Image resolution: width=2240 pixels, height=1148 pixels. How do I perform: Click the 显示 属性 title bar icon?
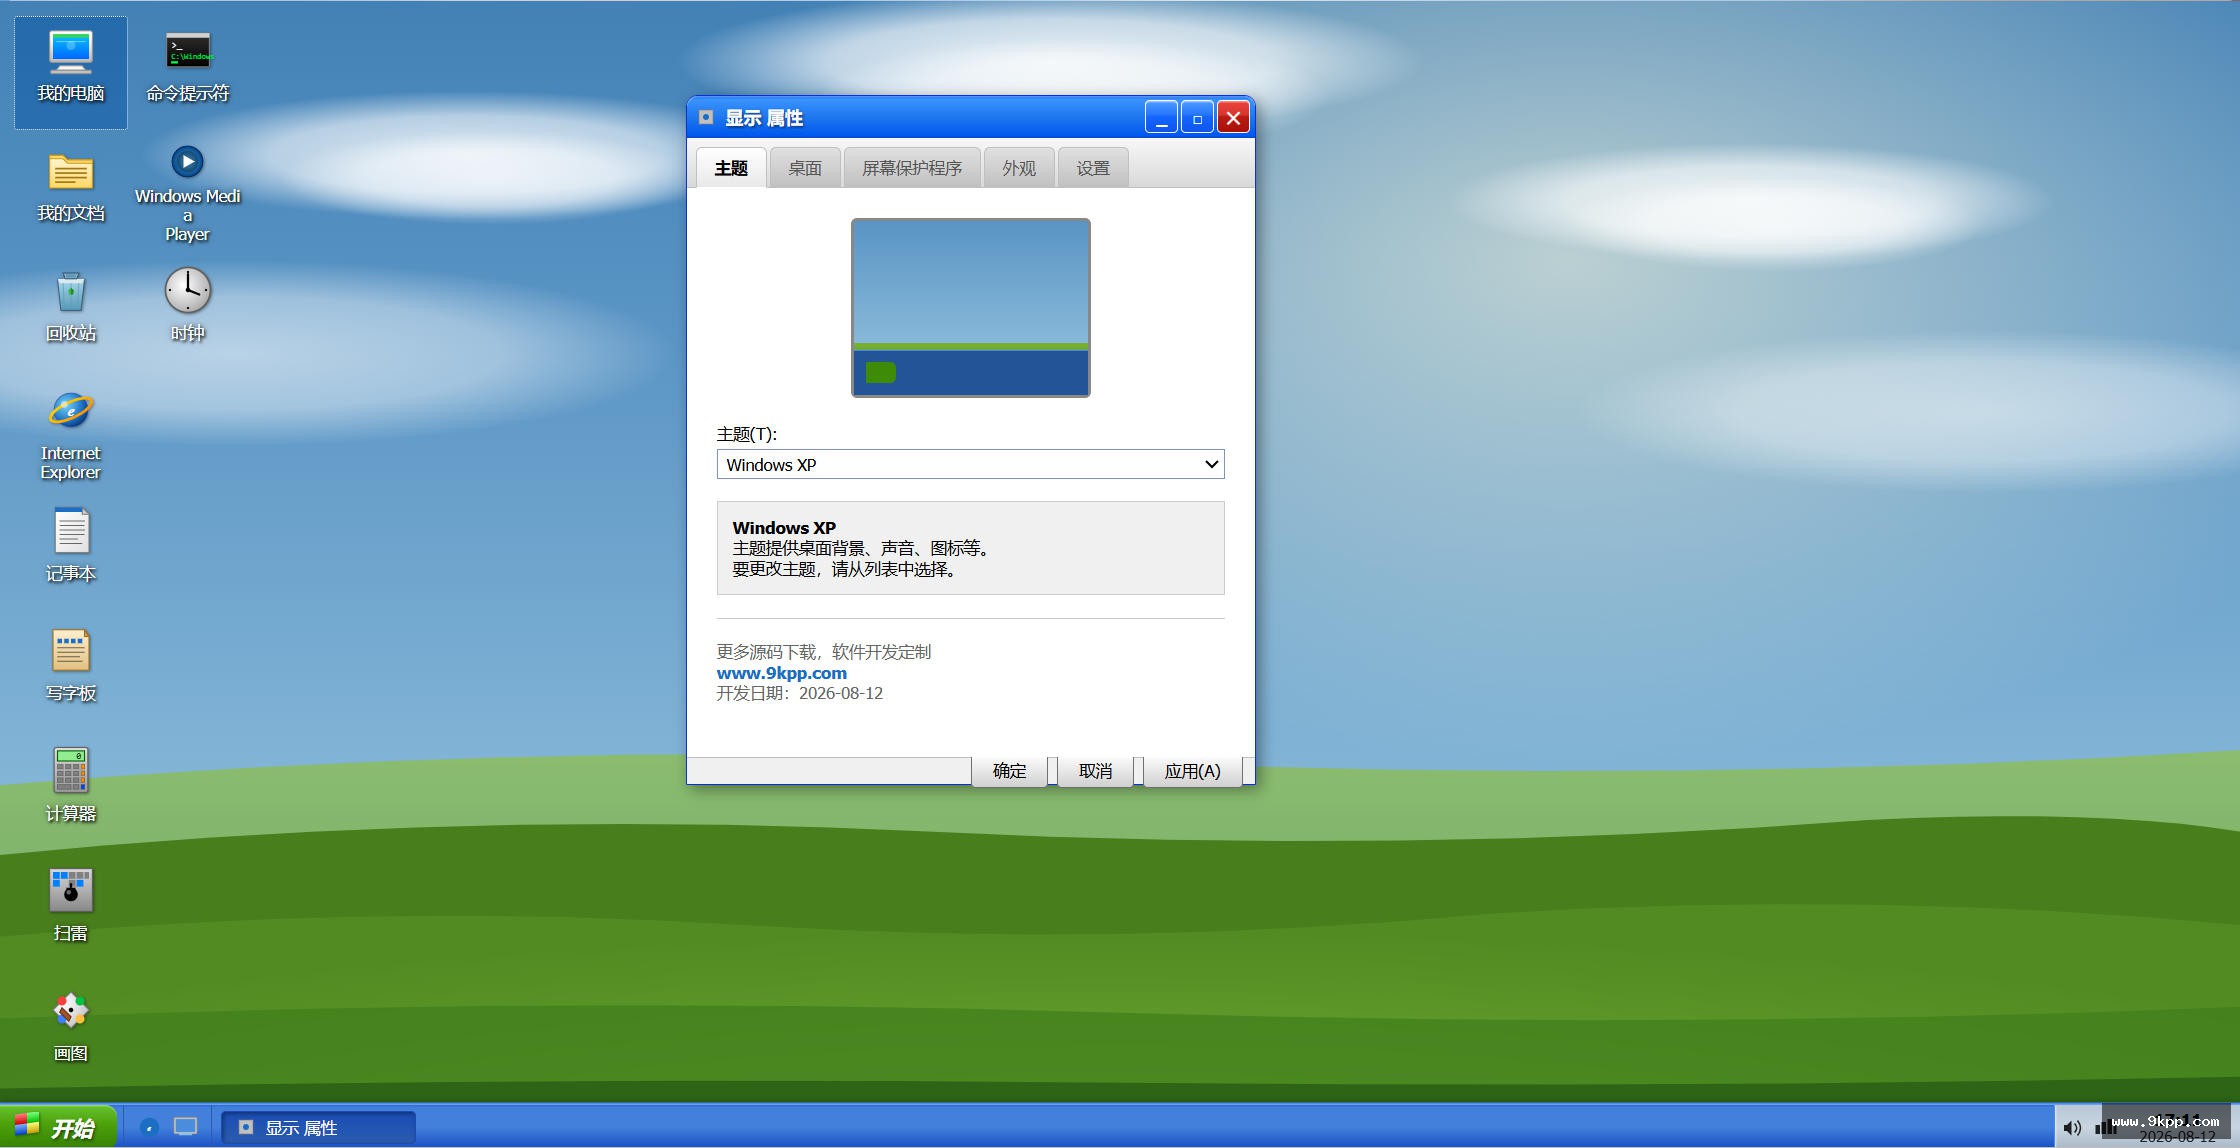click(706, 118)
